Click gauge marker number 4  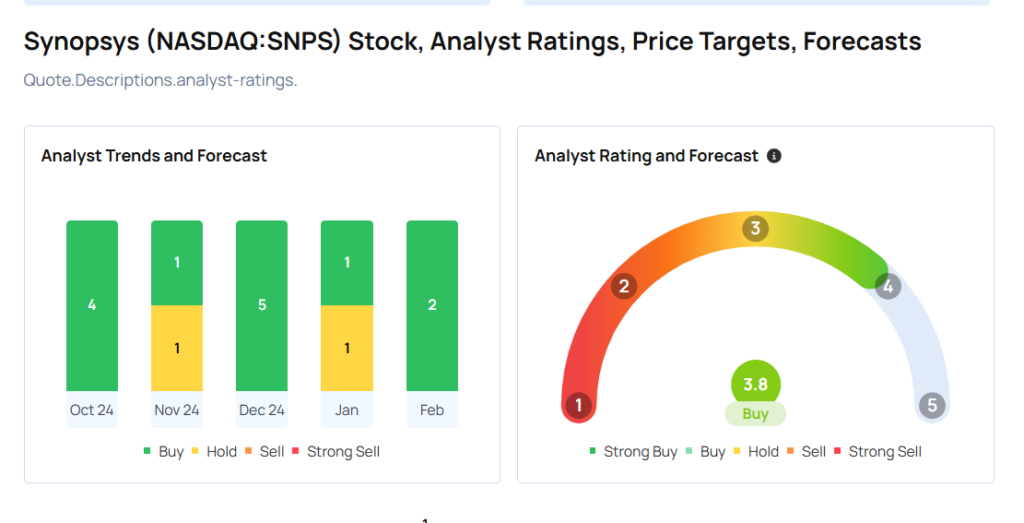[x=888, y=287]
